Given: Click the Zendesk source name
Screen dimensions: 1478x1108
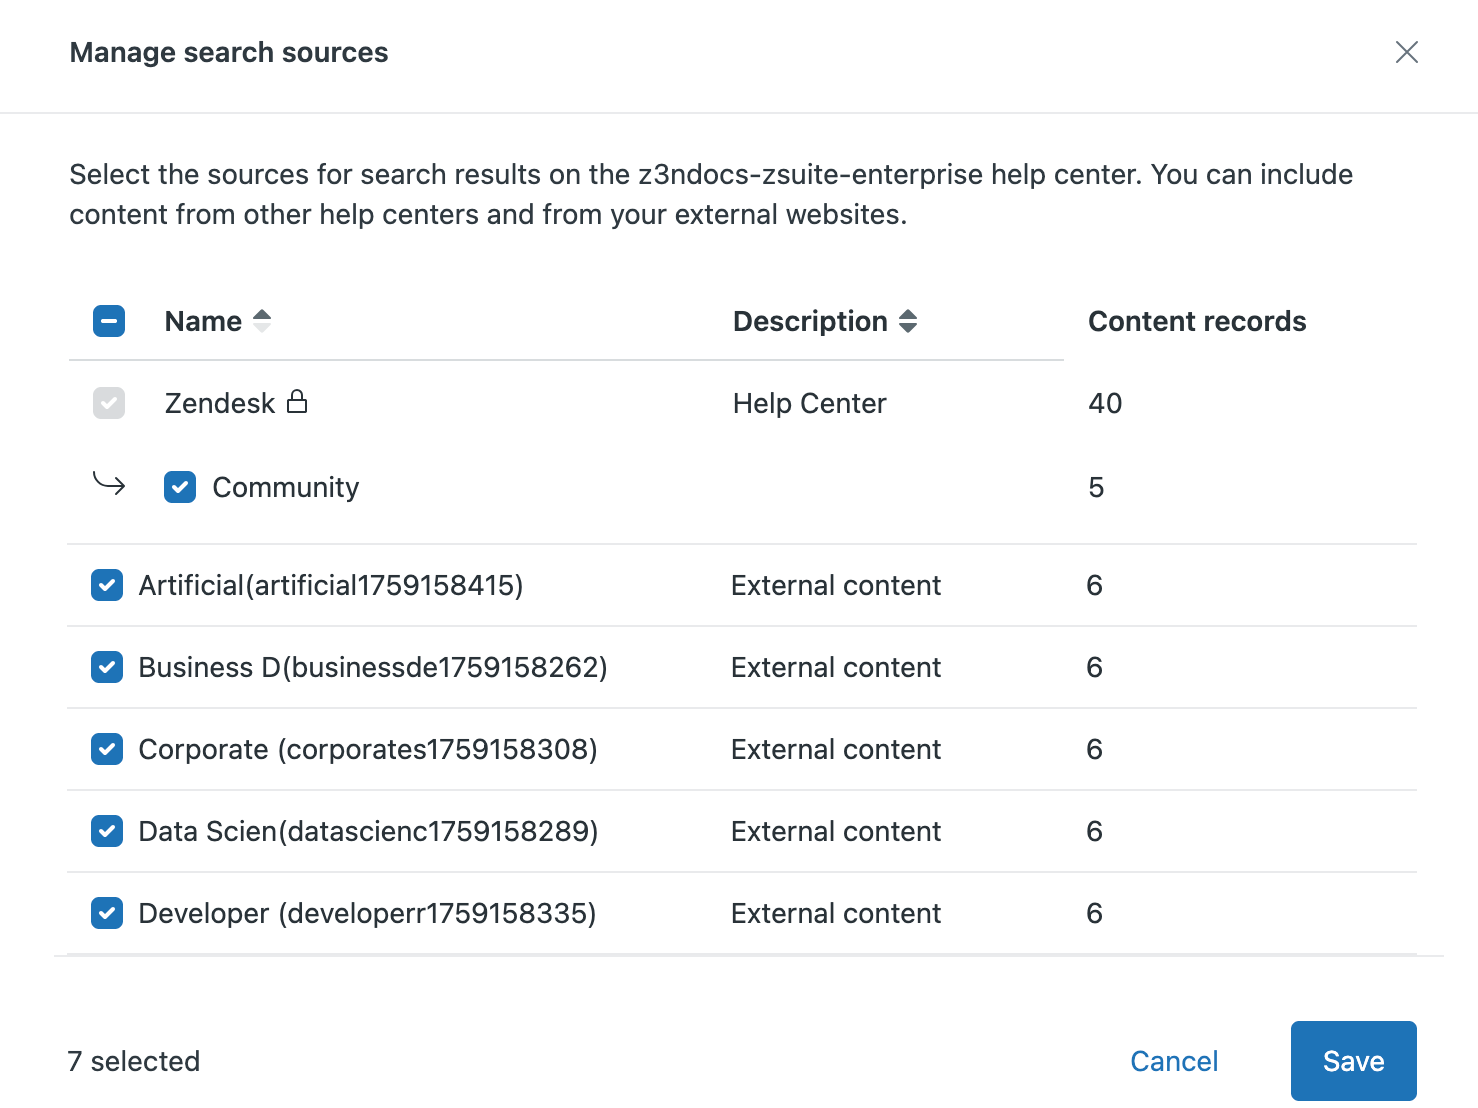Looking at the screenshot, I should tap(219, 403).
